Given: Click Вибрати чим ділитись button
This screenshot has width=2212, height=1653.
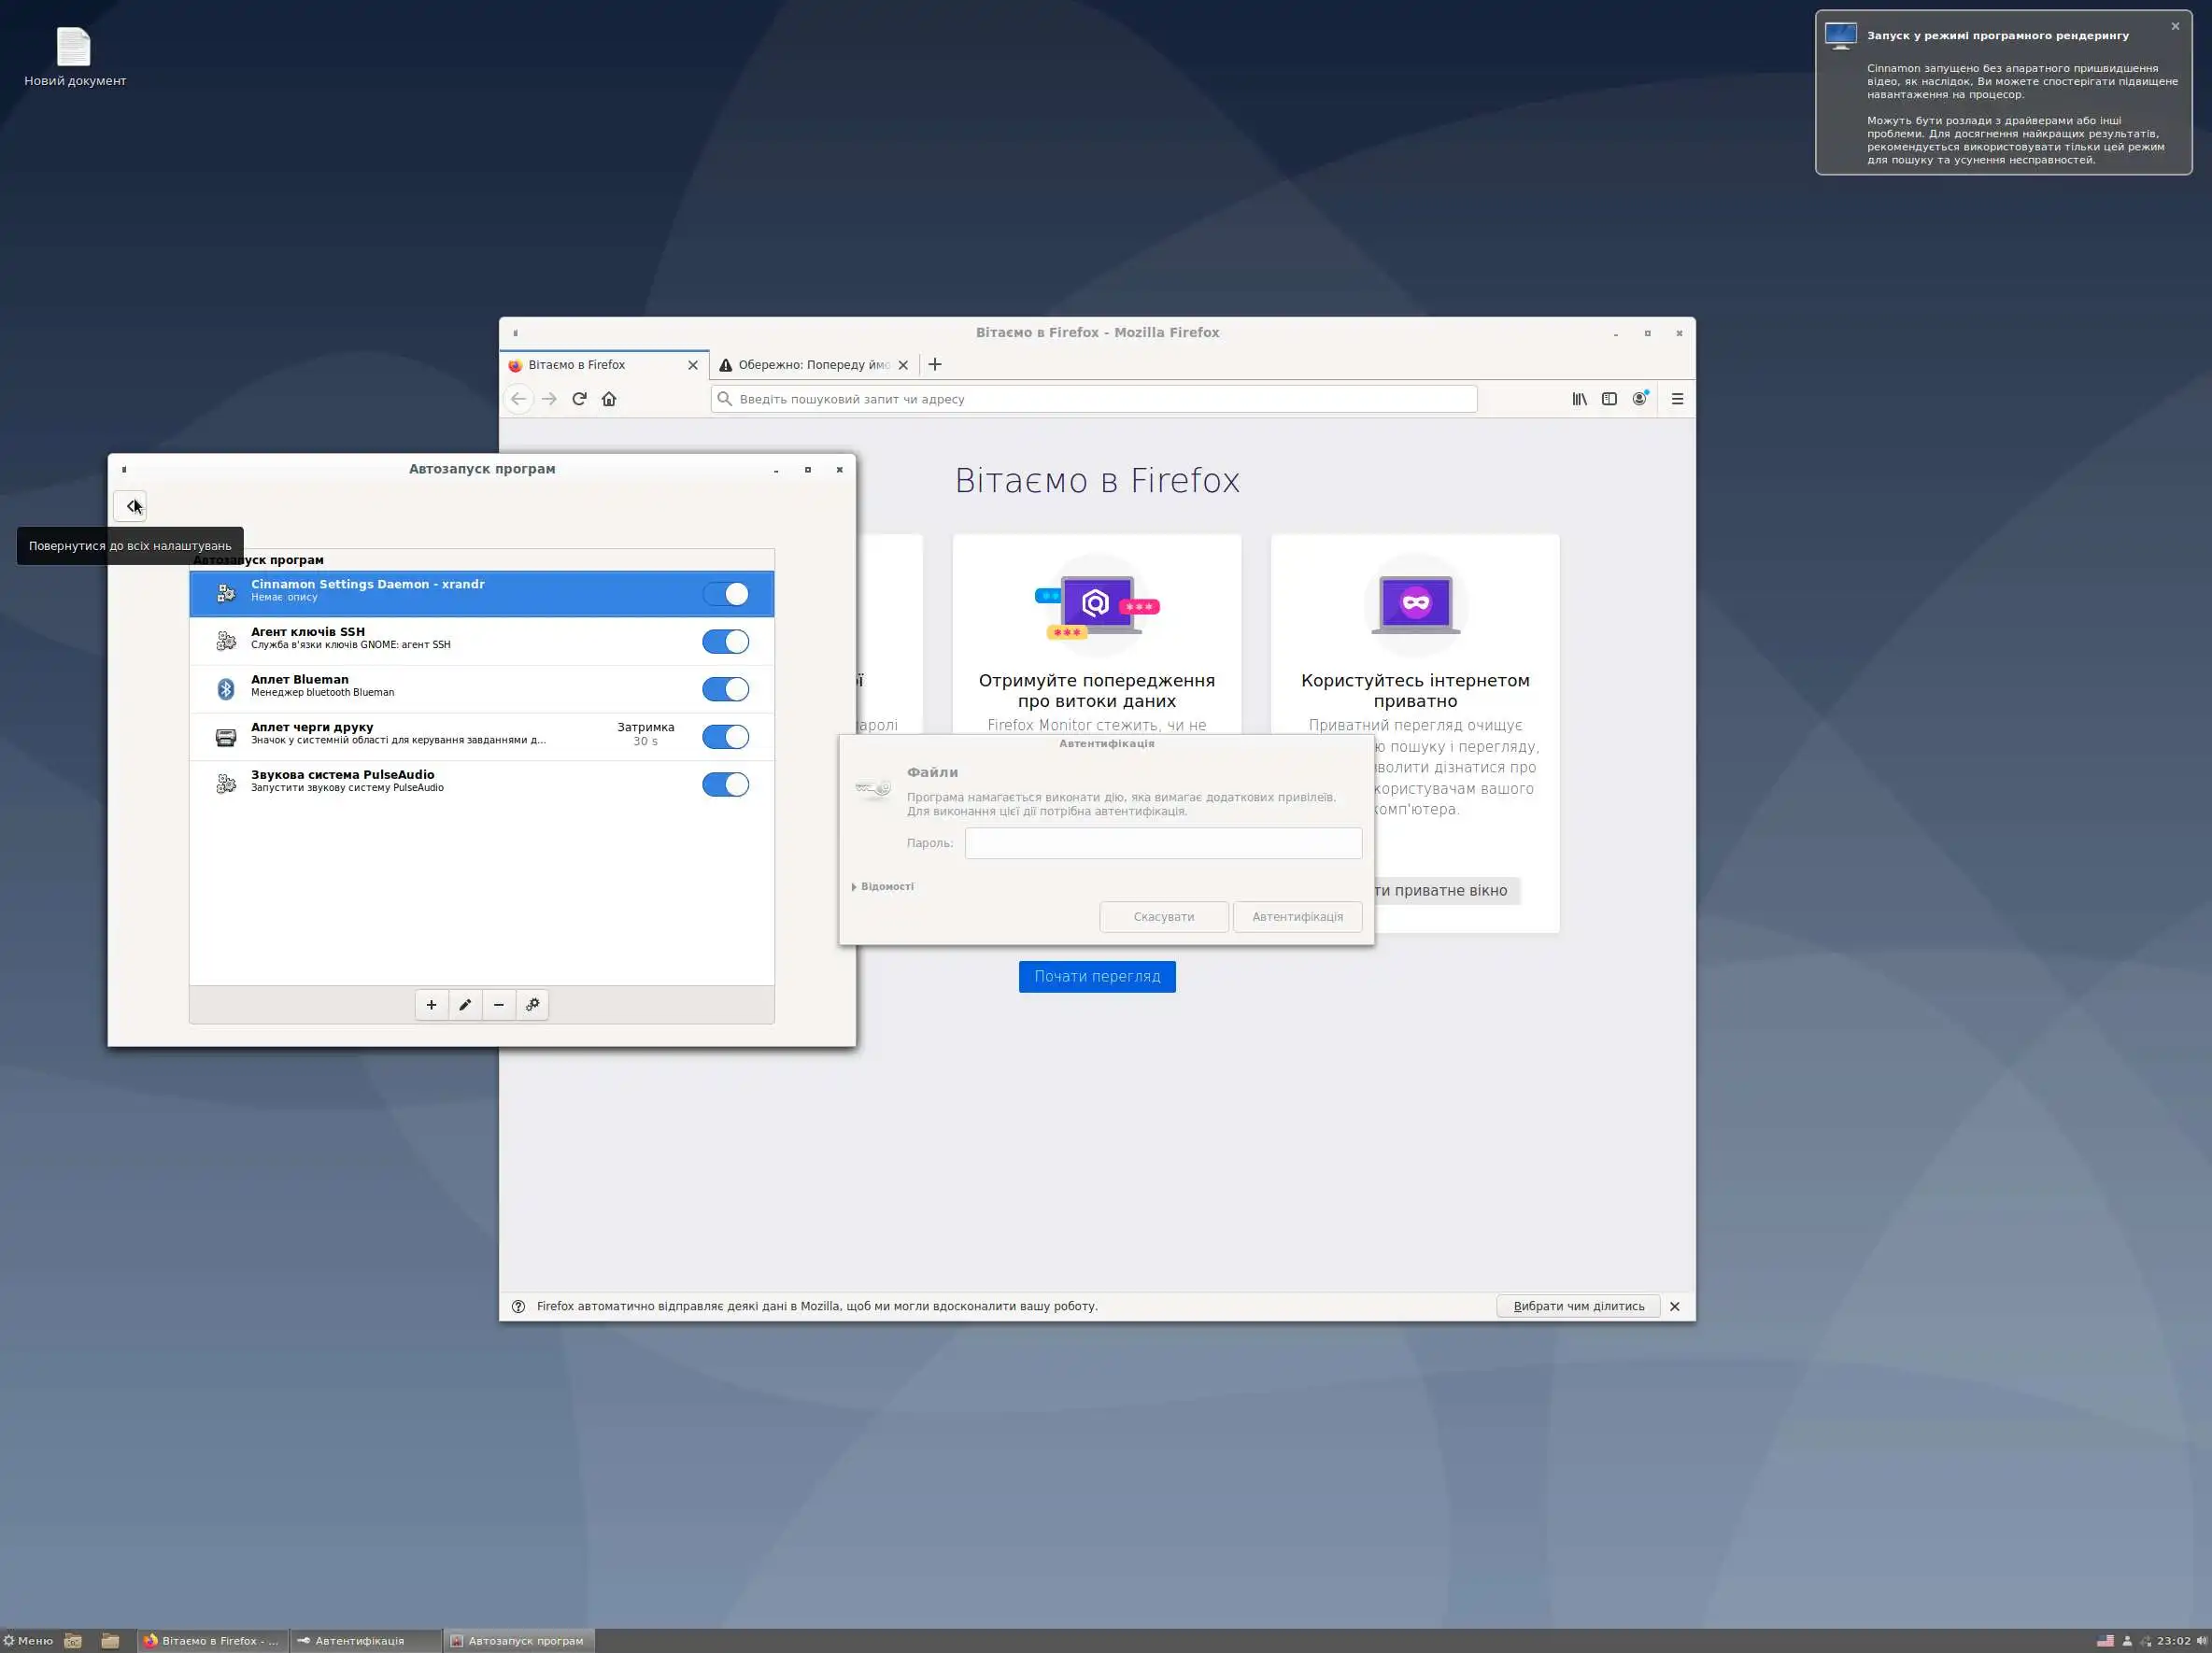Looking at the screenshot, I should [x=1578, y=1306].
